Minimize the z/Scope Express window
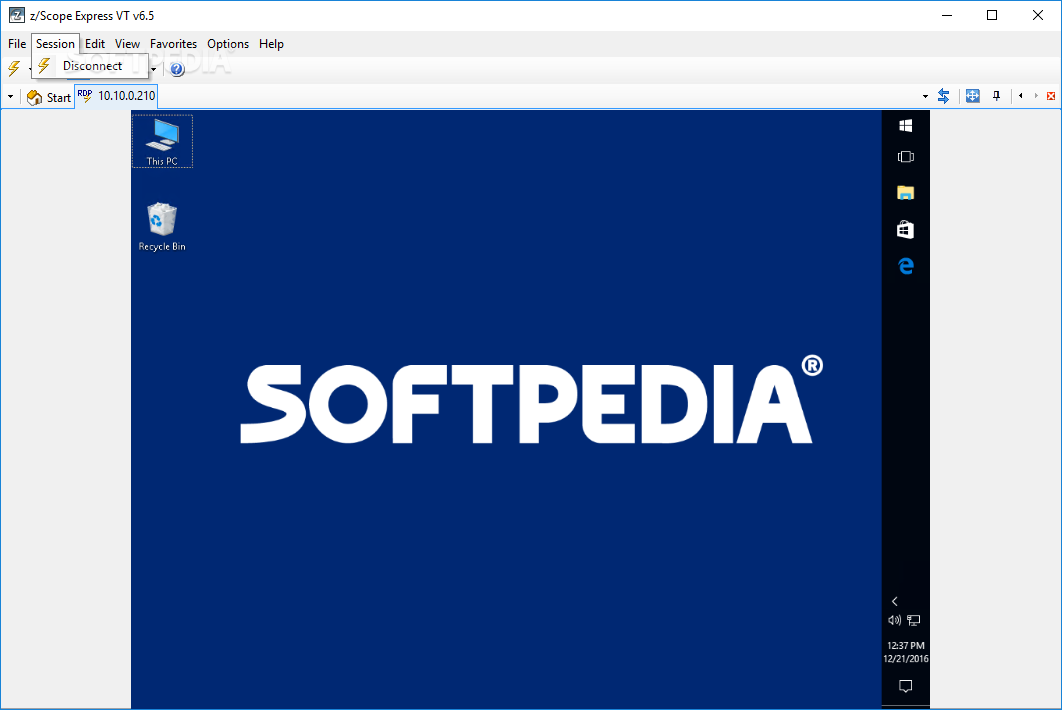Viewport: 1062px width, 710px height. pos(947,15)
